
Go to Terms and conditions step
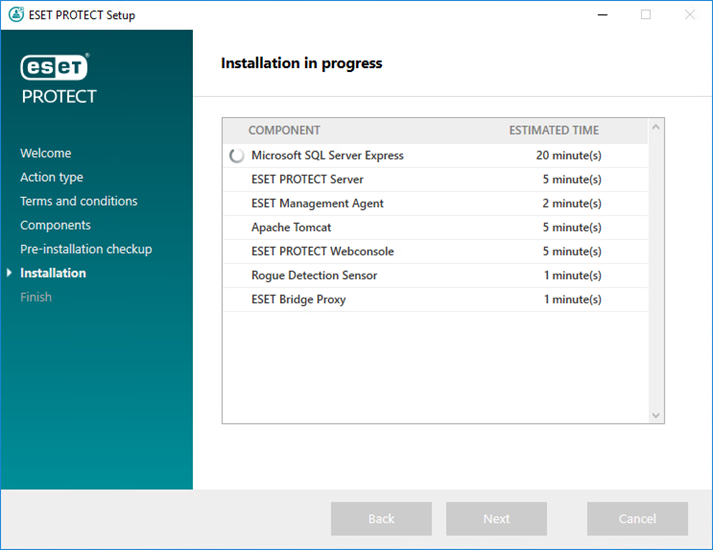pos(78,201)
